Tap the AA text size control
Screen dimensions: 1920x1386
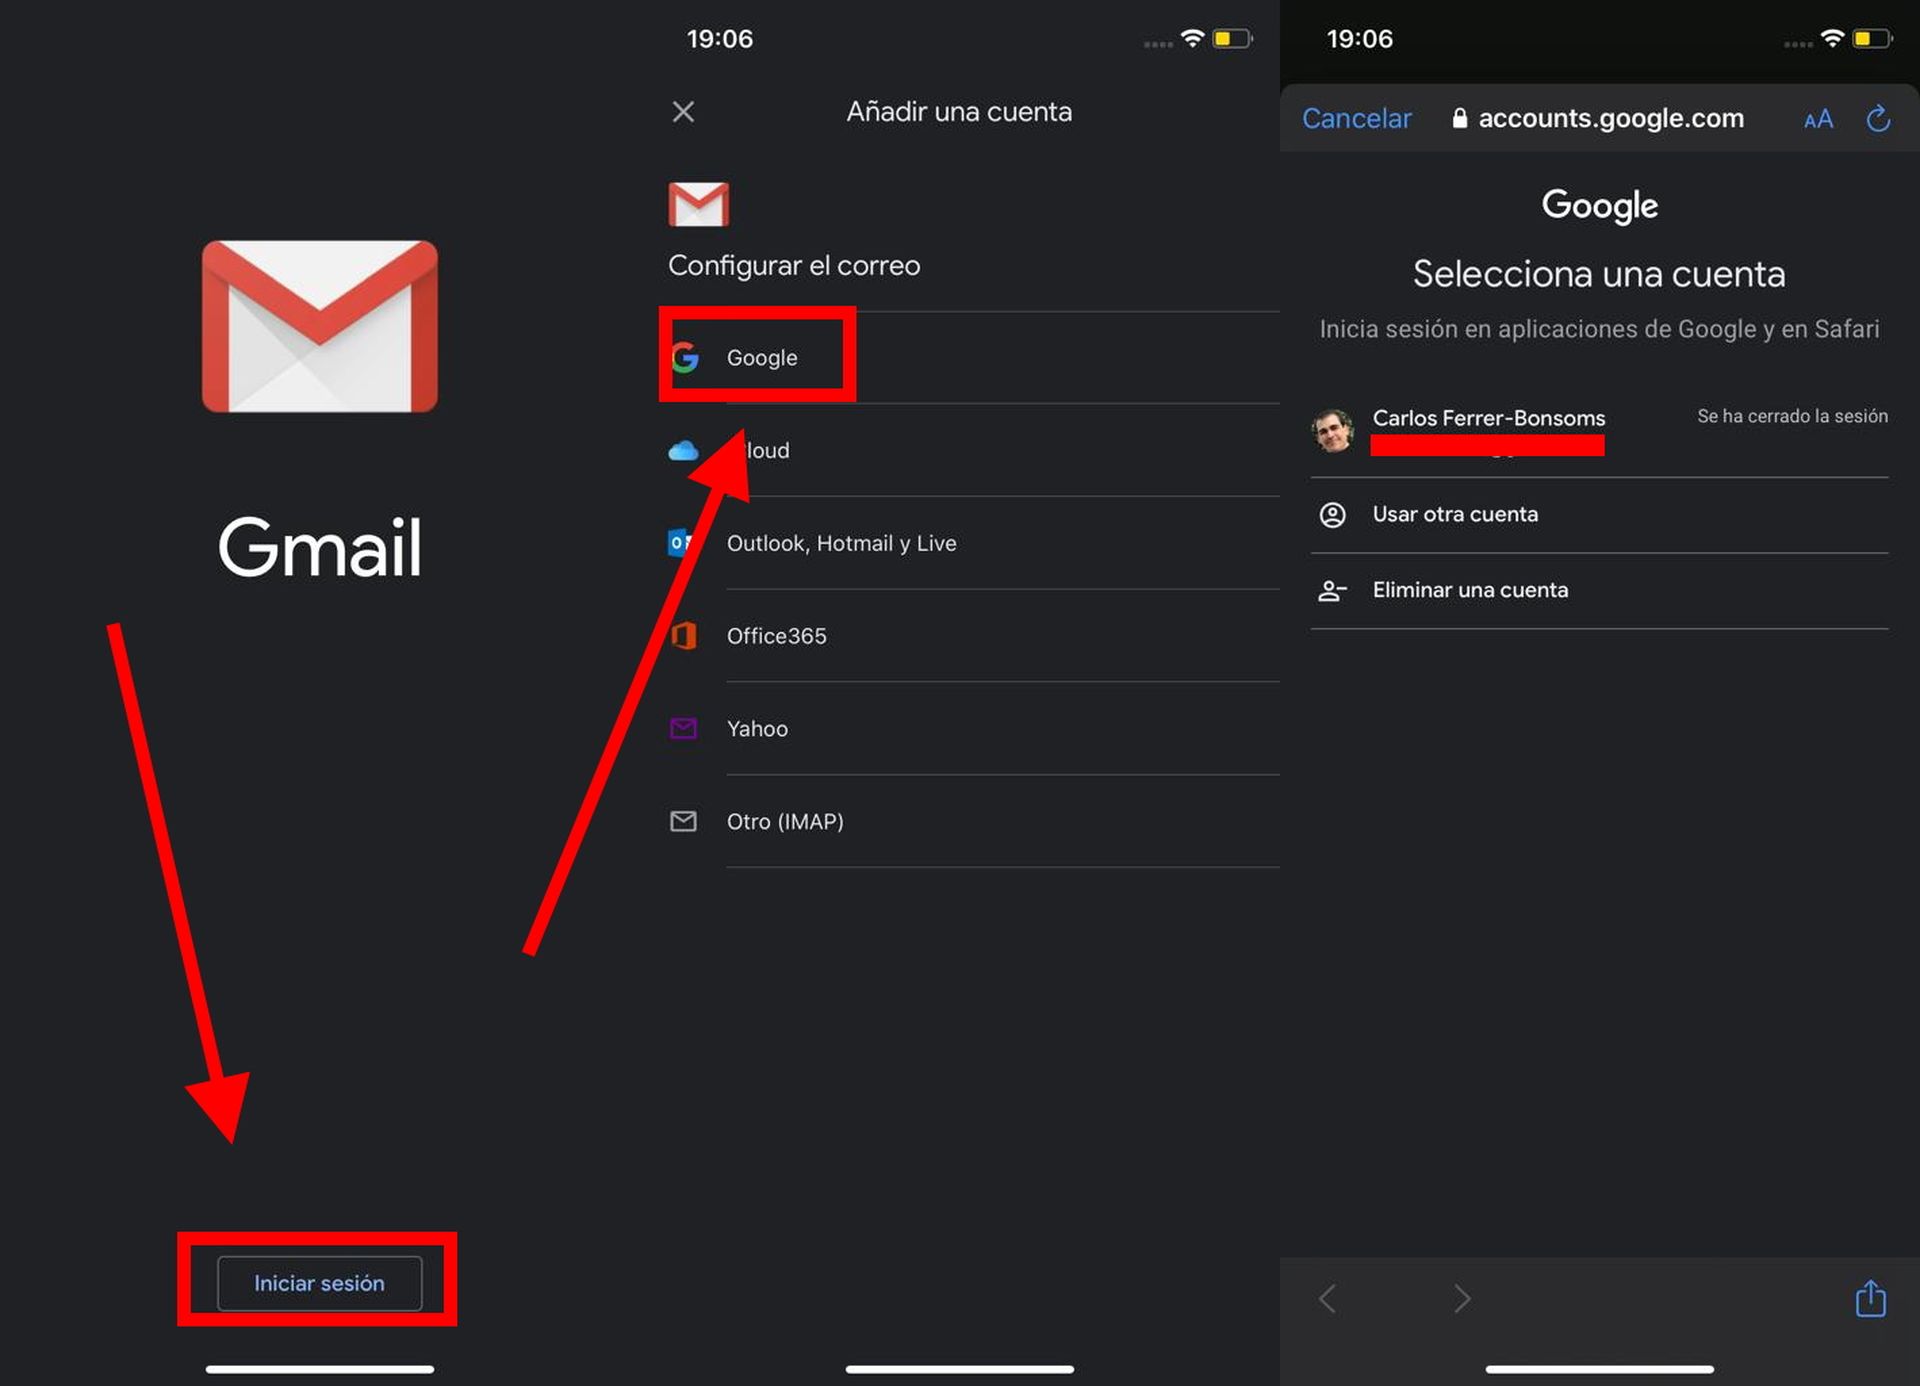(1817, 118)
